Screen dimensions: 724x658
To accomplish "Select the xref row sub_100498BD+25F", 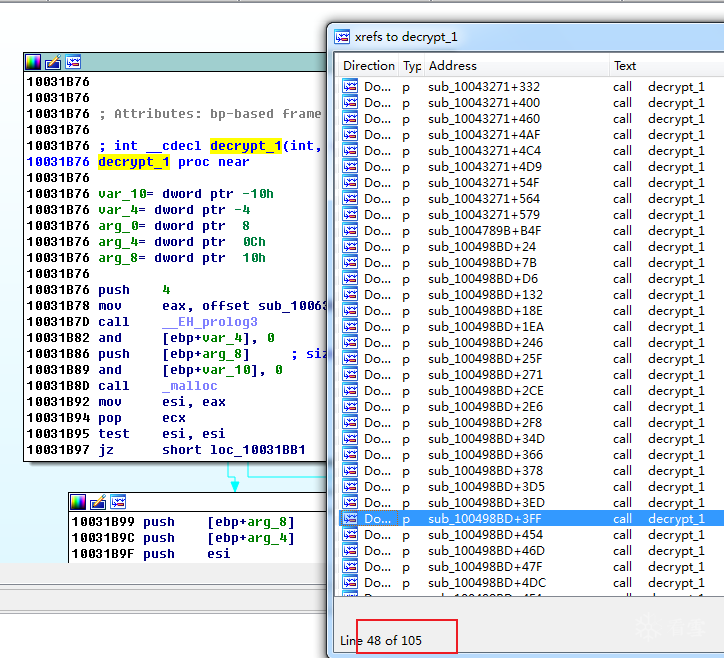I will tap(531, 359).
